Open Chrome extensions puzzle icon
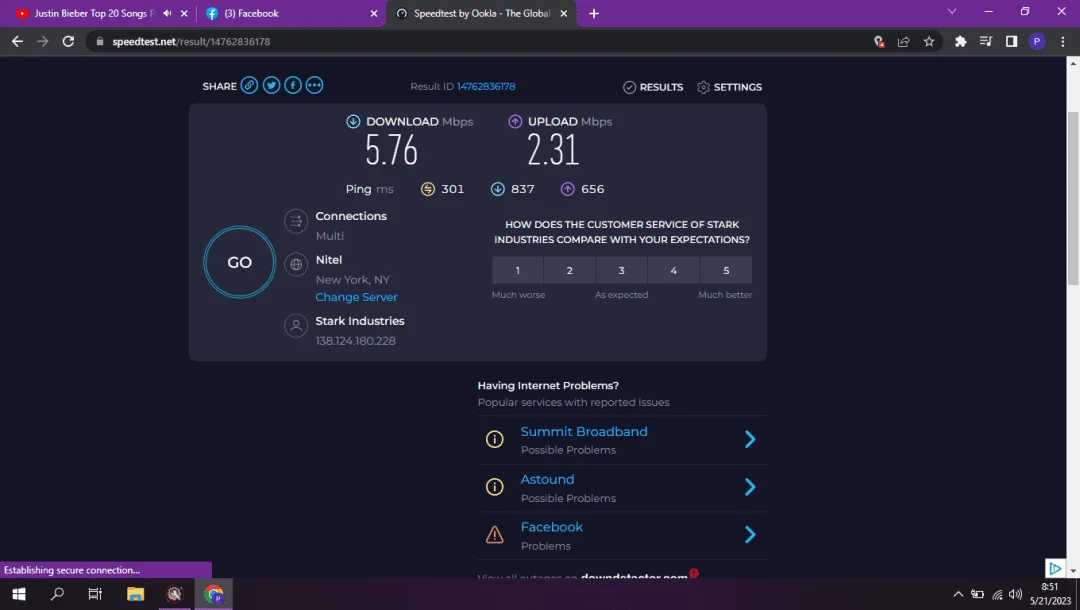 (960, 41)
